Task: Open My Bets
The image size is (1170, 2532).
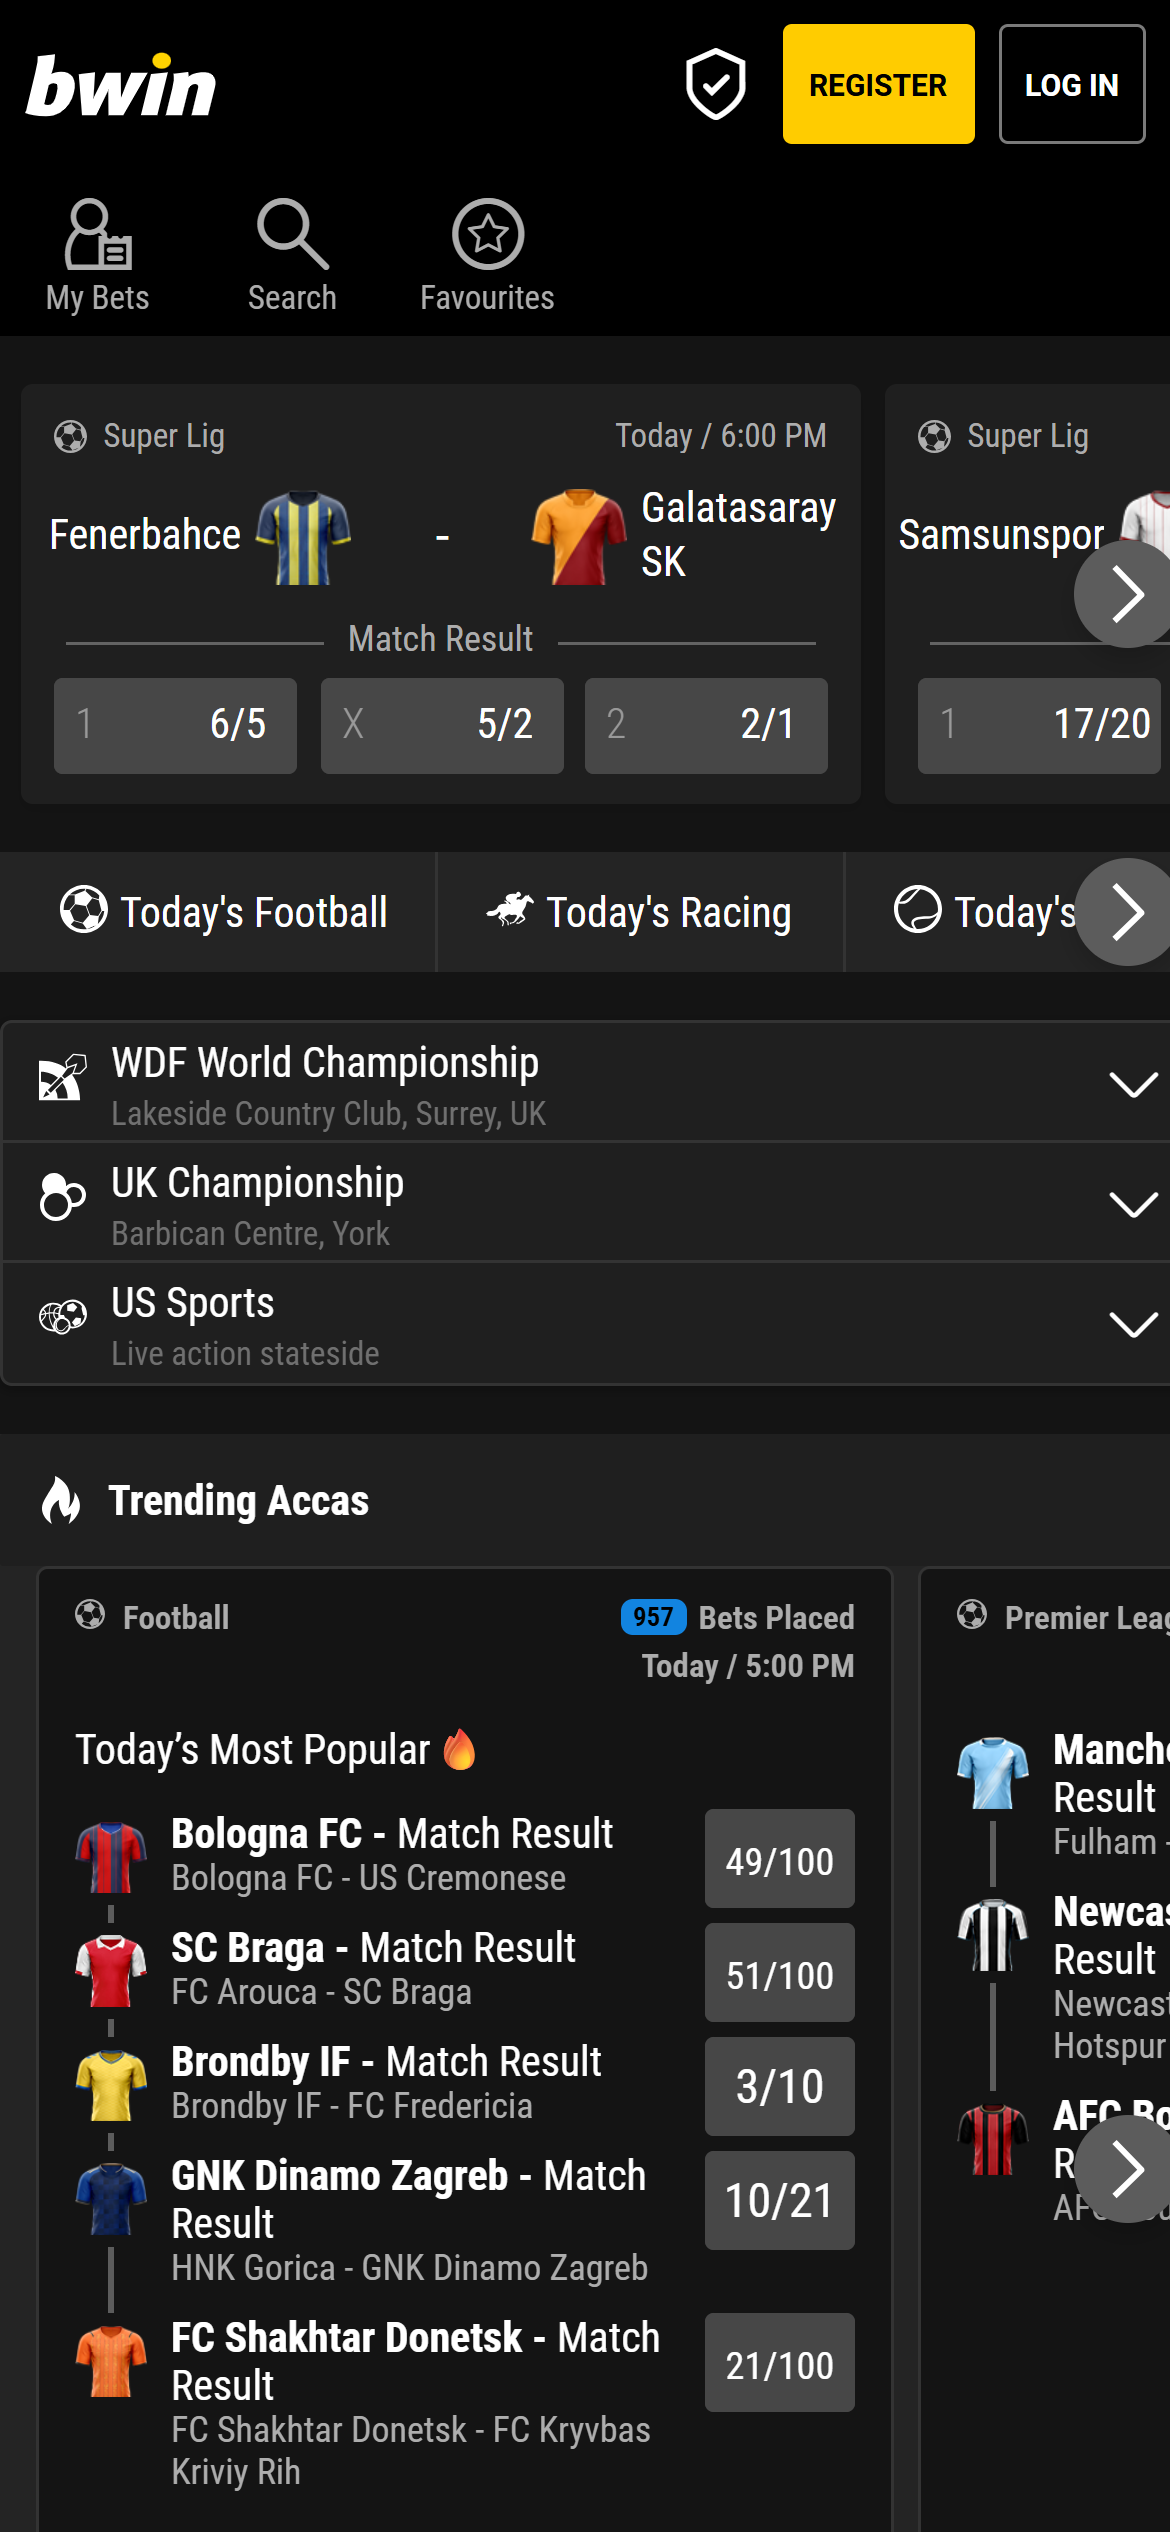Action: click(x=97, y=253)
